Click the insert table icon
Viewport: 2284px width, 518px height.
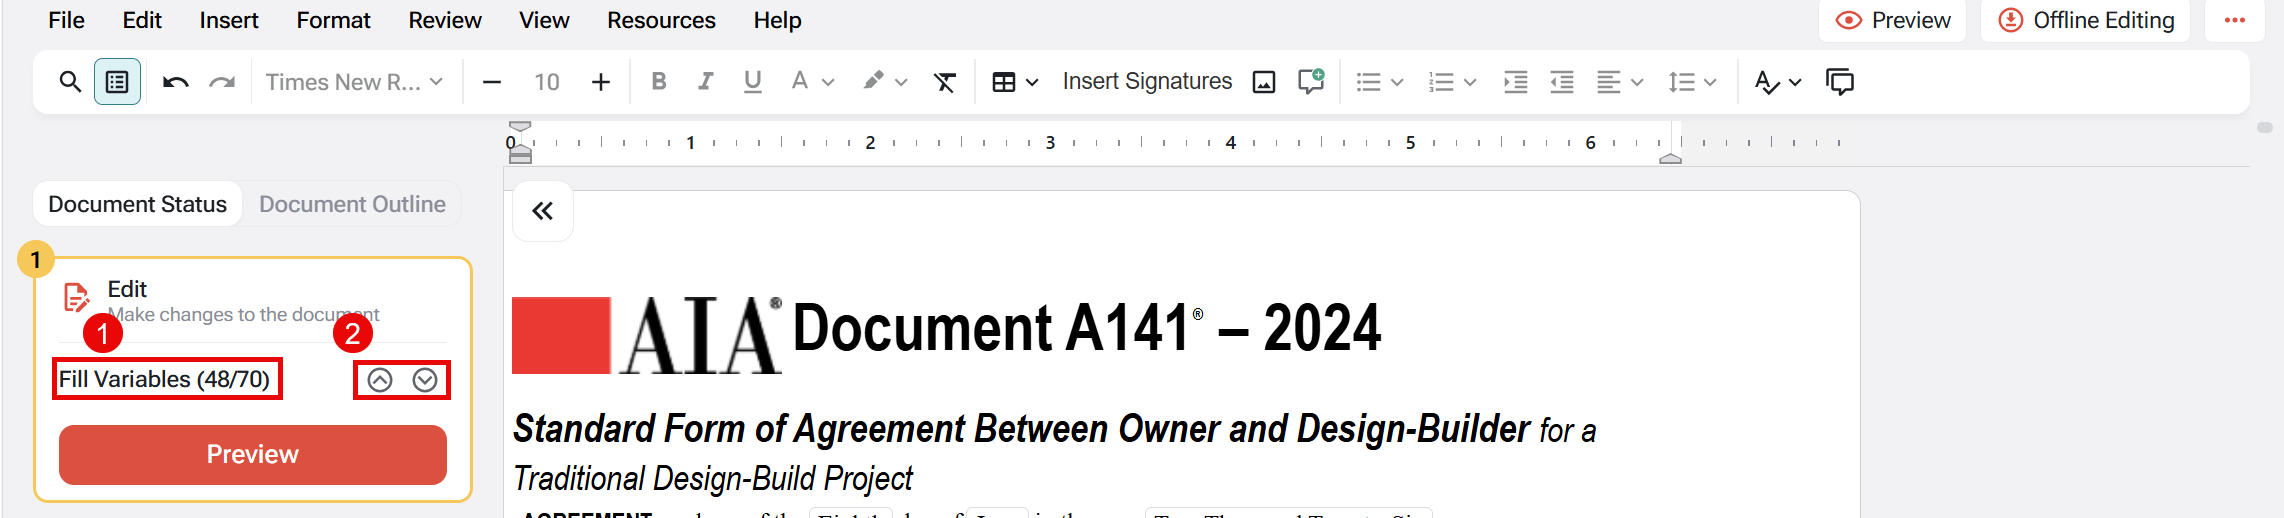click(x=1004, y=82)
